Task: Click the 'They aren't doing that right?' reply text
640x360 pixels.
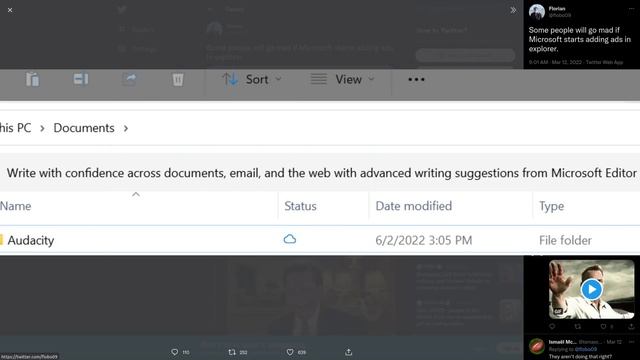Action: coord(580,356)
